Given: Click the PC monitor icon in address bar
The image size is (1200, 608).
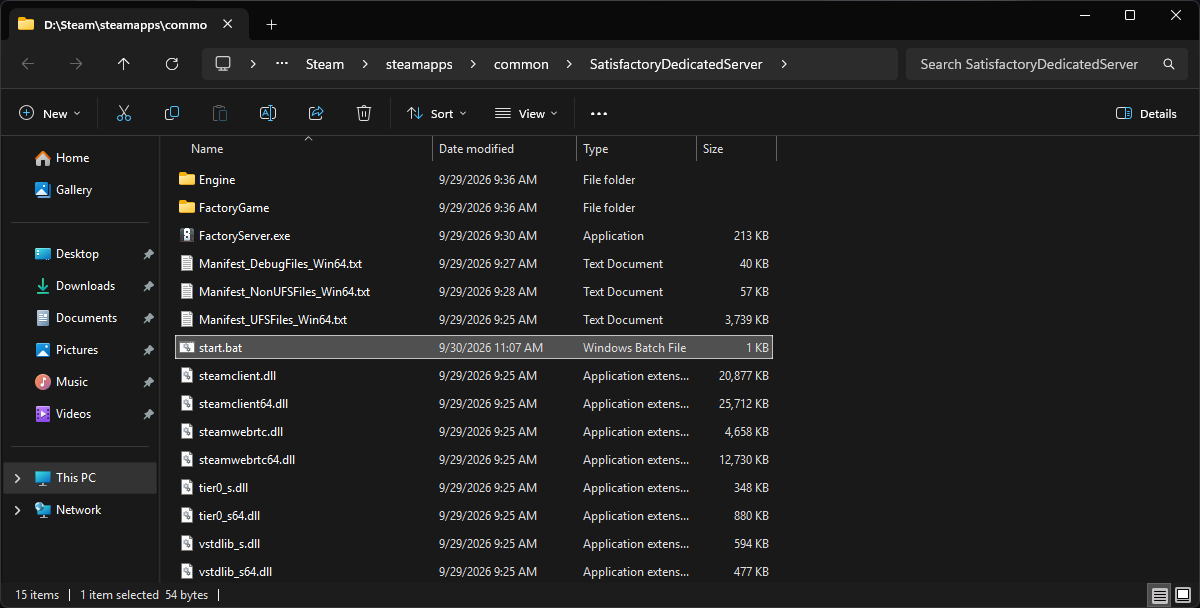Looking at the screenshot, I should point(223,64).
